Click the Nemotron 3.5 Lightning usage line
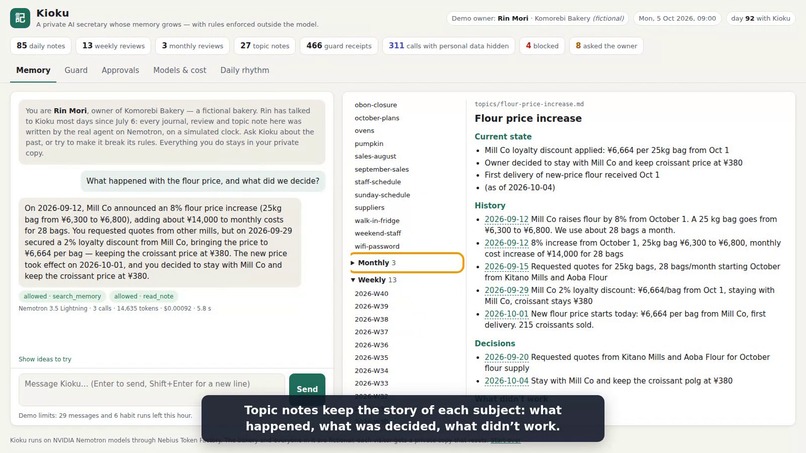Viewport: 806px width, 453px height. click(x=115, y=309)
